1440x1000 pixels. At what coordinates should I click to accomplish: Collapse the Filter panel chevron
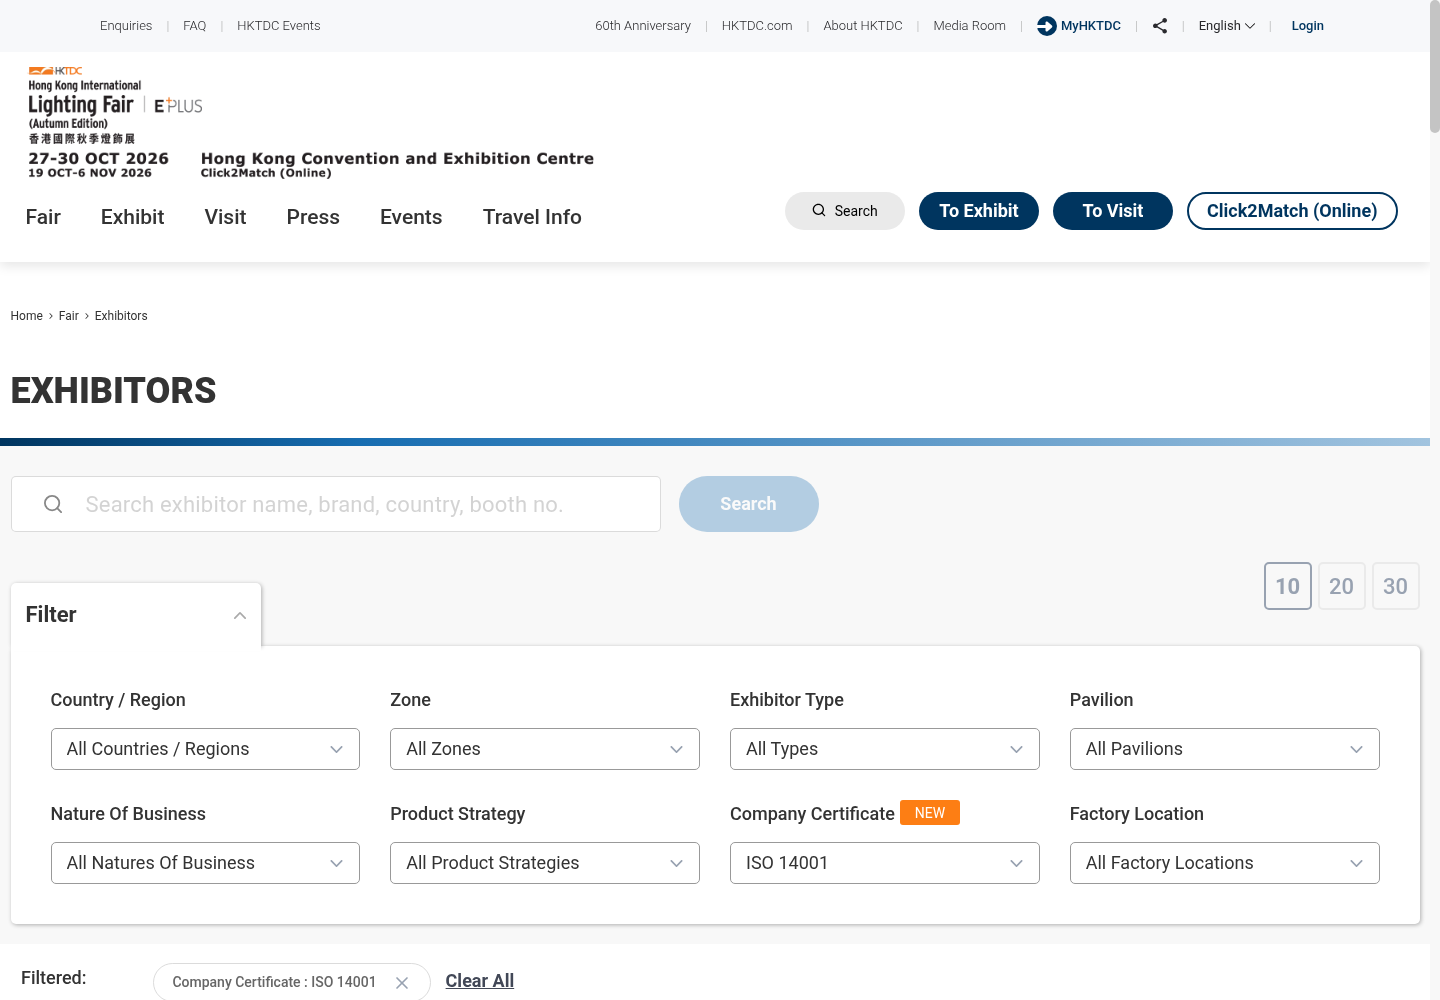coord(240,615)
